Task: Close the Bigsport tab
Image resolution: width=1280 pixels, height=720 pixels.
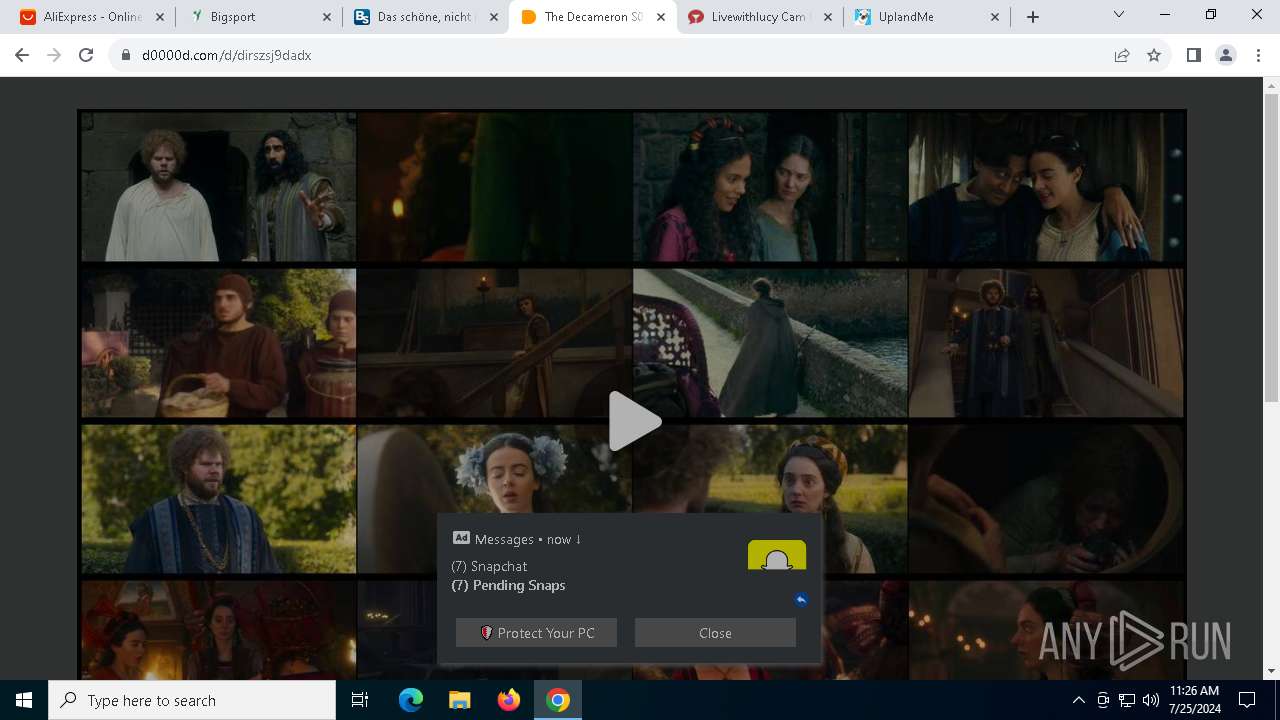Action: (x=327, y=17)
